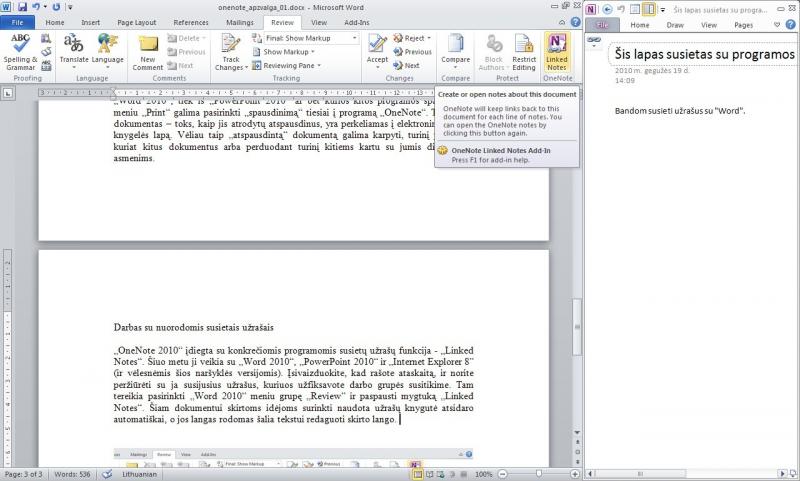
Task: Run Spelling & Grammar check
Action: 20,52
